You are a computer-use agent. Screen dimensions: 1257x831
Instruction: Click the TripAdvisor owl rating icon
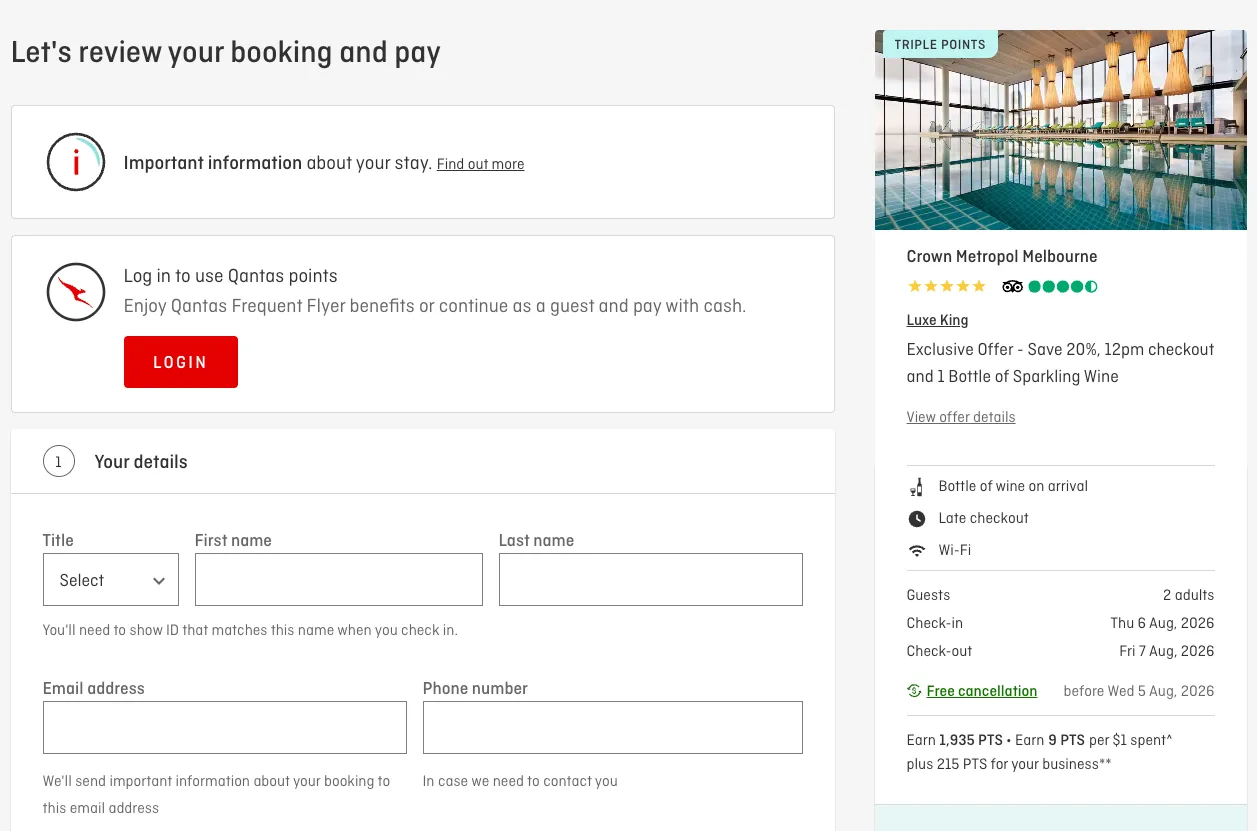(x=1013, y=287)
